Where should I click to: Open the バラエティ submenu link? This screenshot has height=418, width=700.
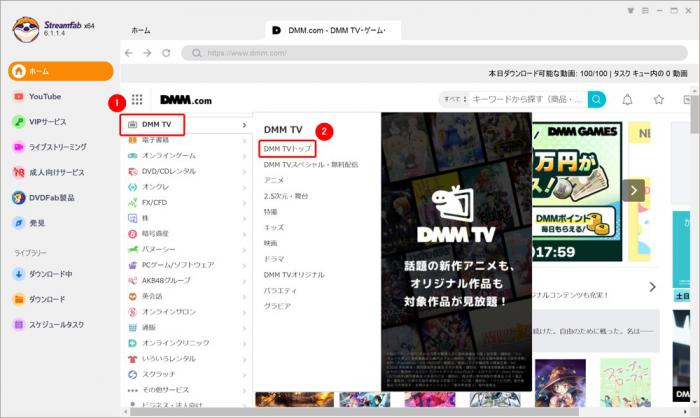(x=280, y=291)
